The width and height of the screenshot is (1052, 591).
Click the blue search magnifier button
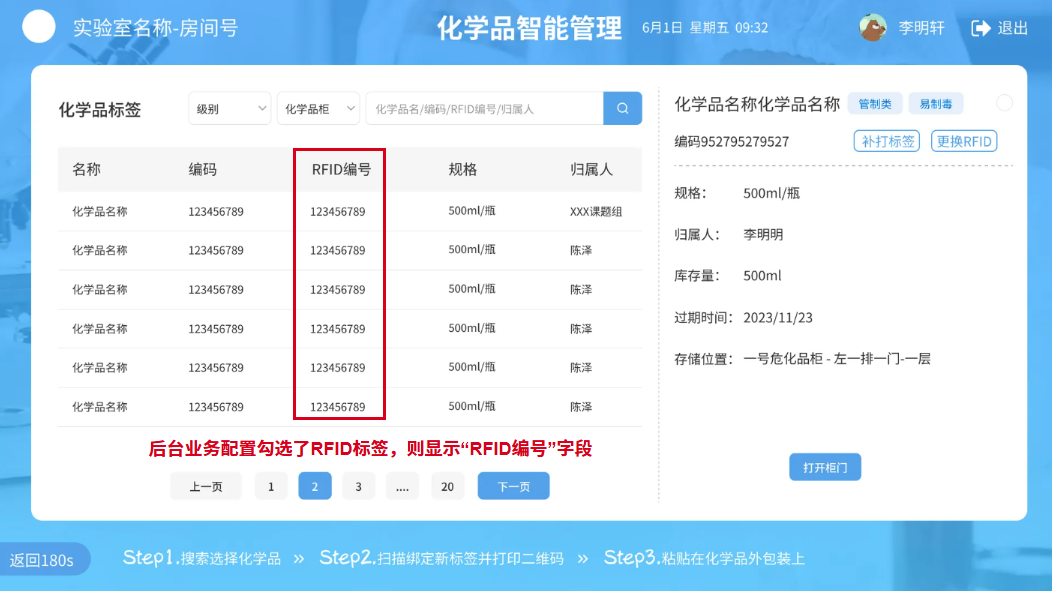click(622, 109)
